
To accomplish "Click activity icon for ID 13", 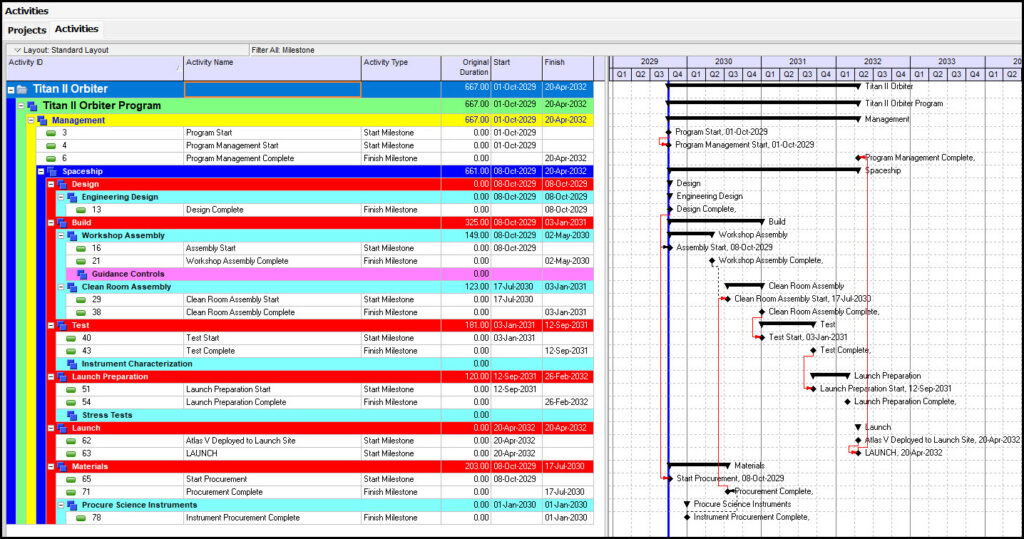I will 81,210.
